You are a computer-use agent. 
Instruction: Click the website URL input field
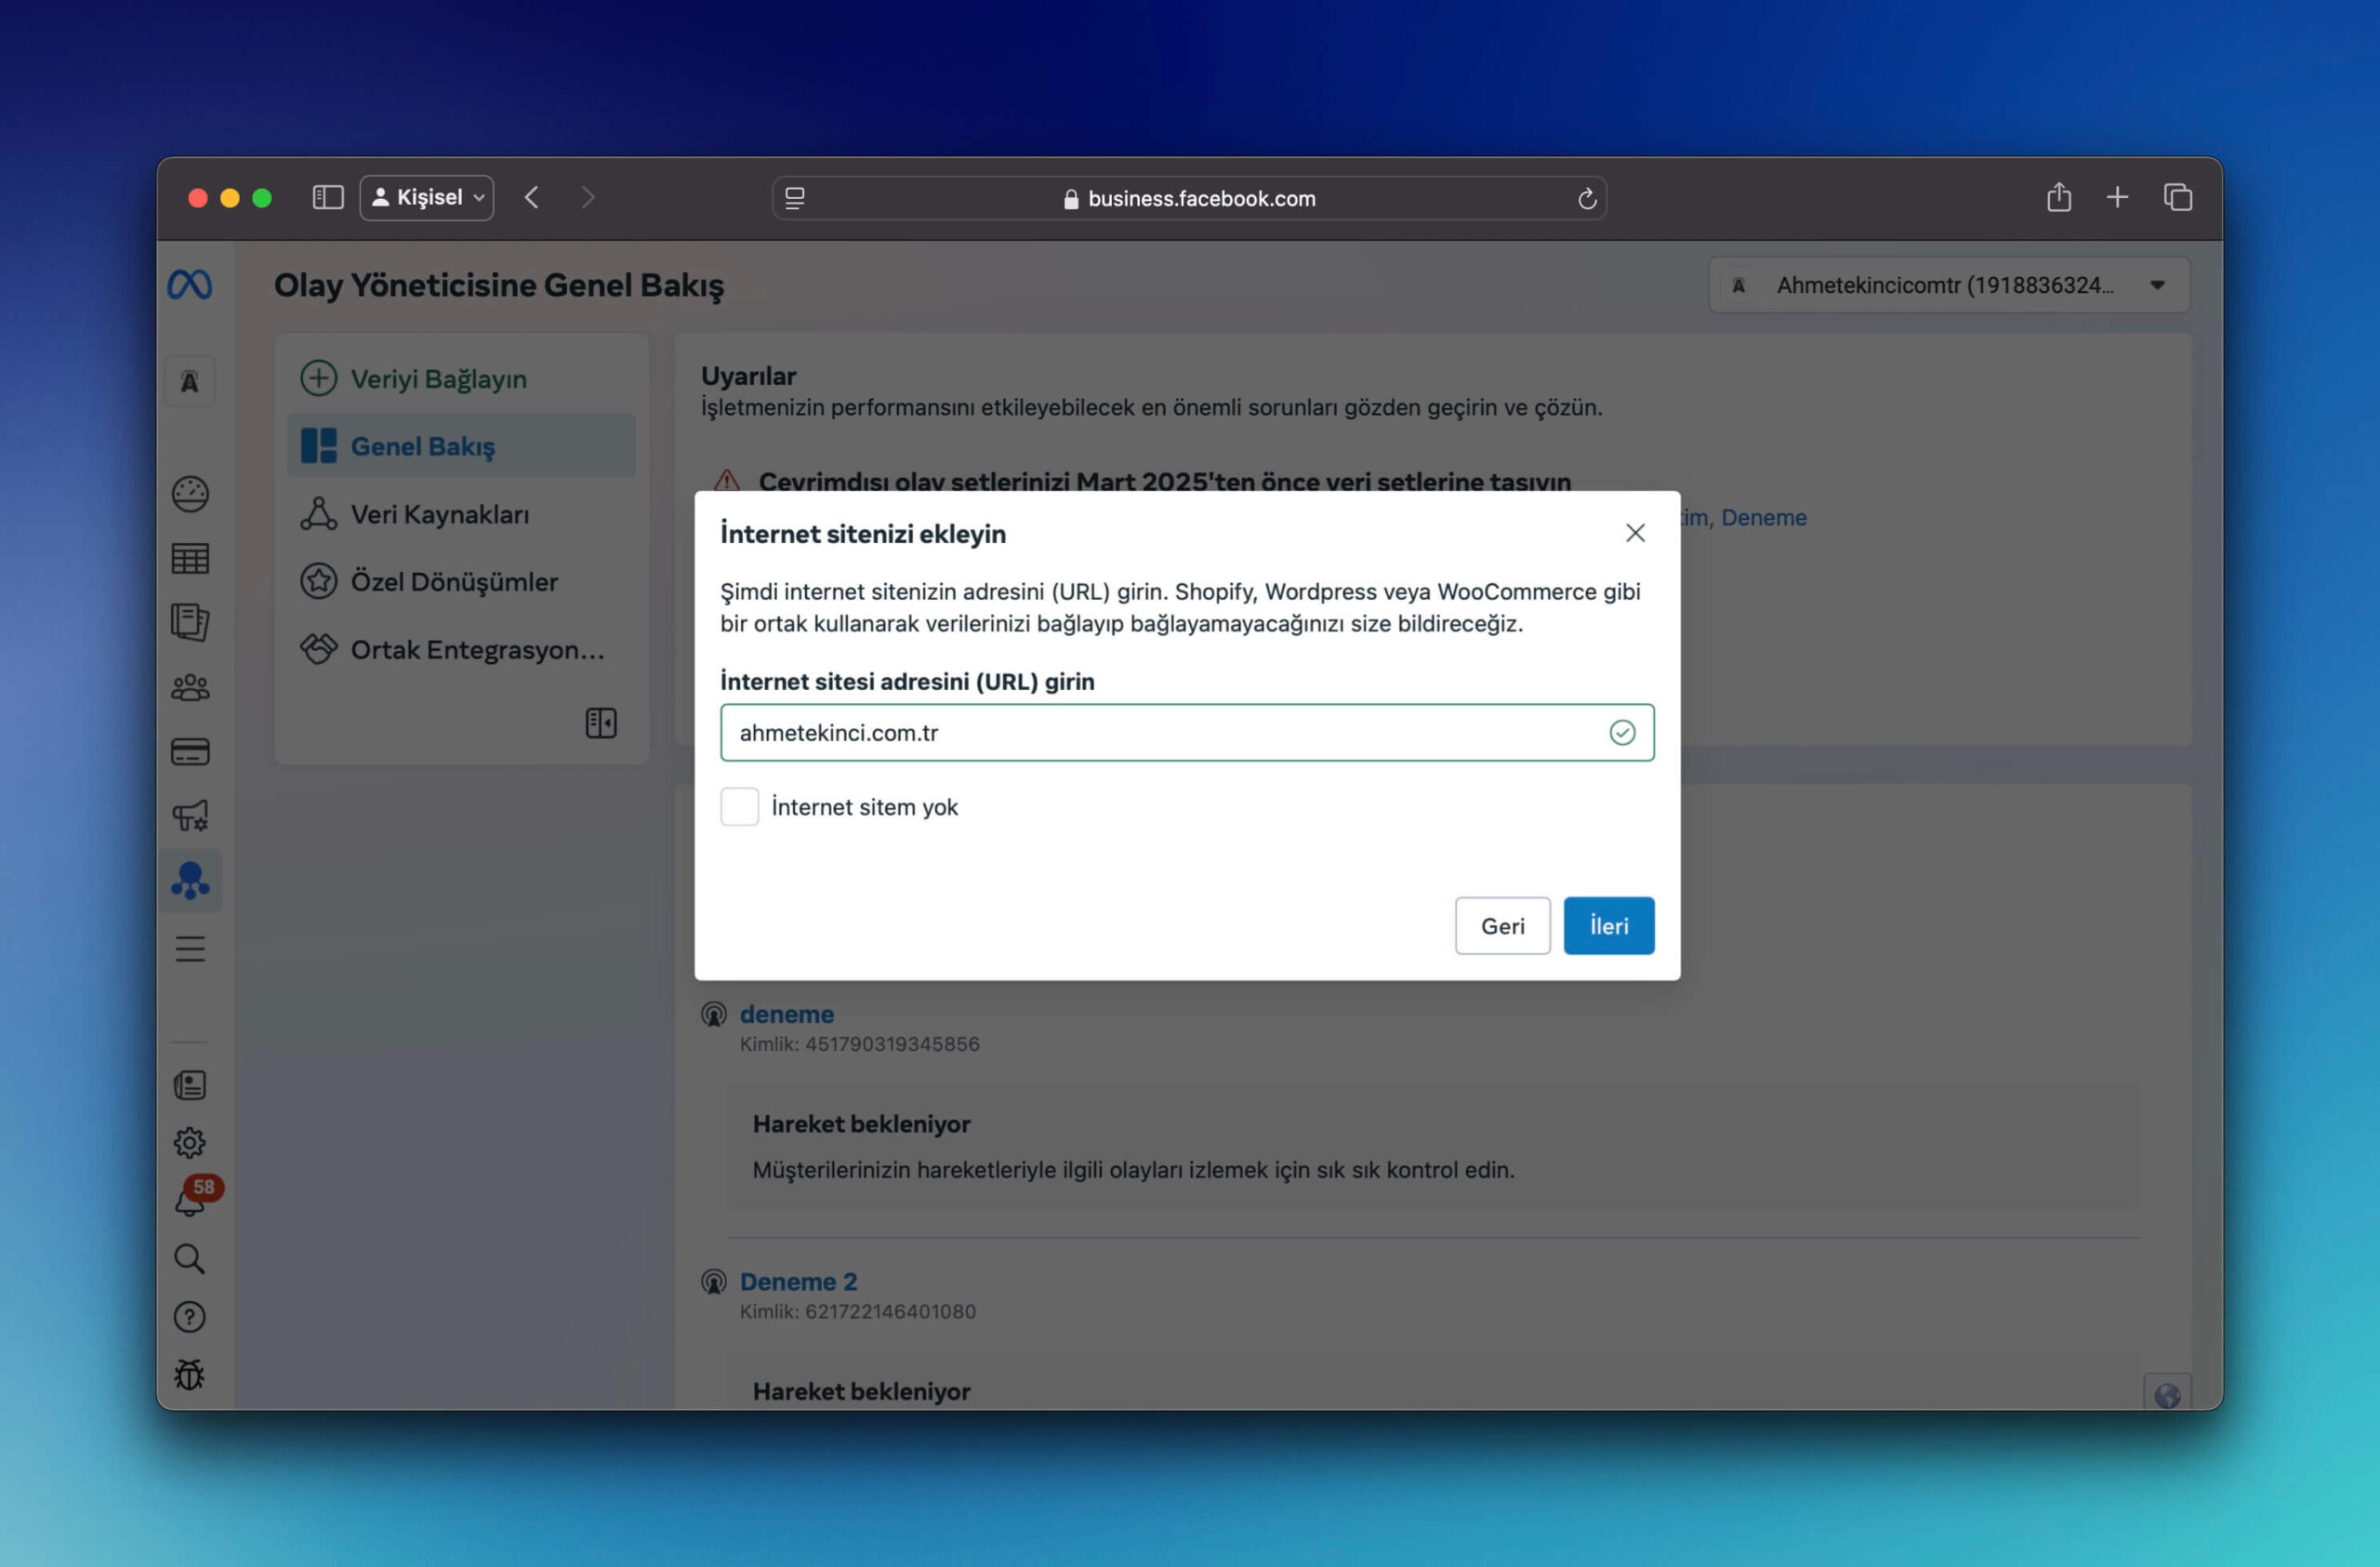coord(1160,733)
